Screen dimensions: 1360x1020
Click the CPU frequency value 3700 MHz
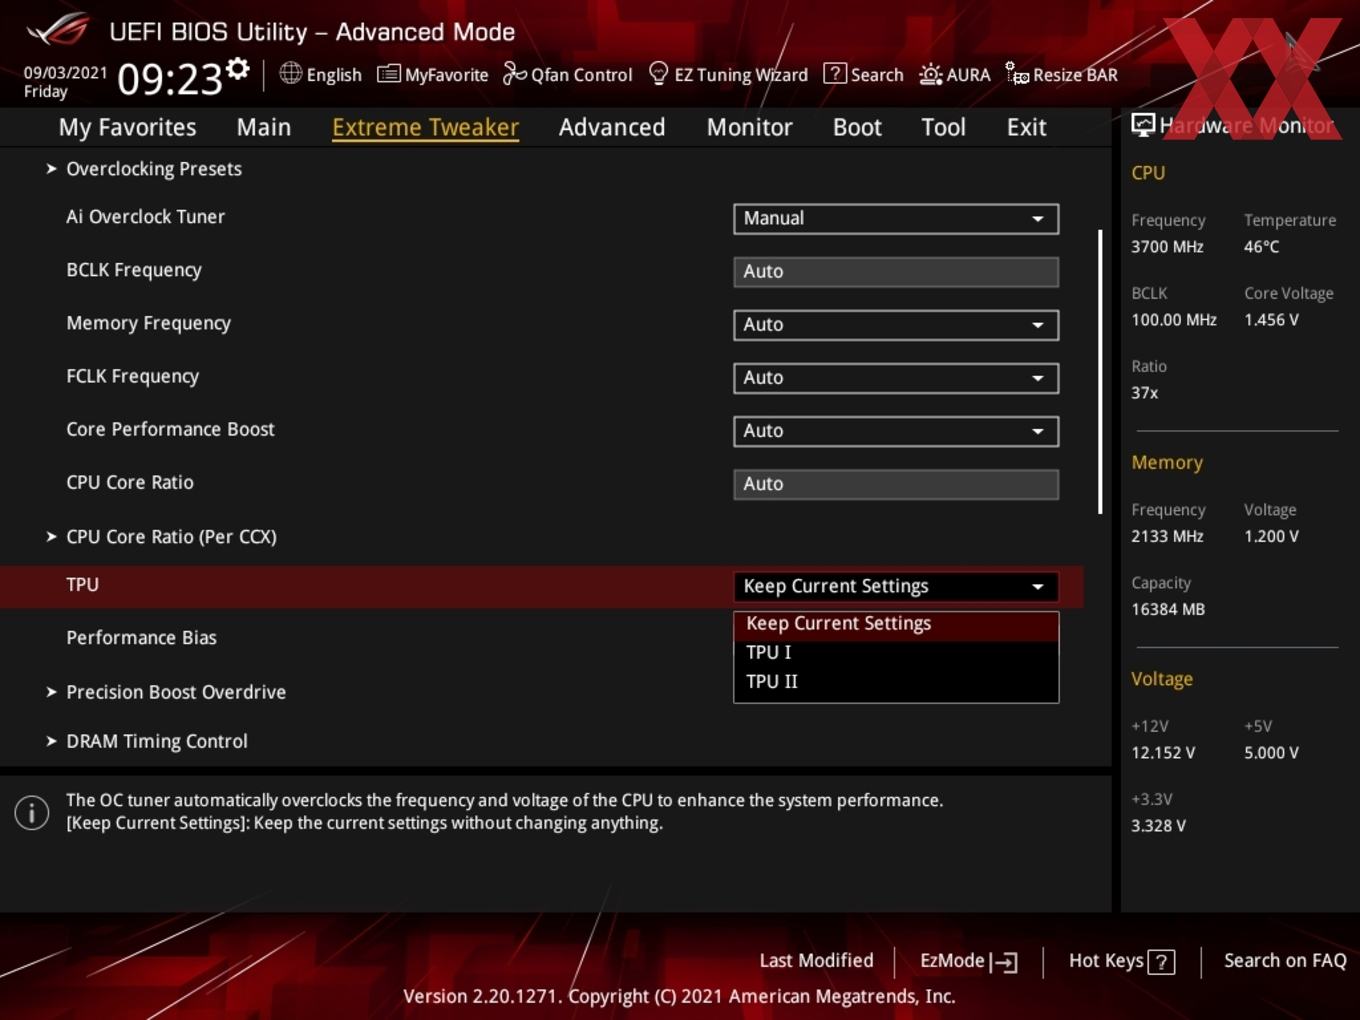pyautogui.click(x=1167, y=247)
